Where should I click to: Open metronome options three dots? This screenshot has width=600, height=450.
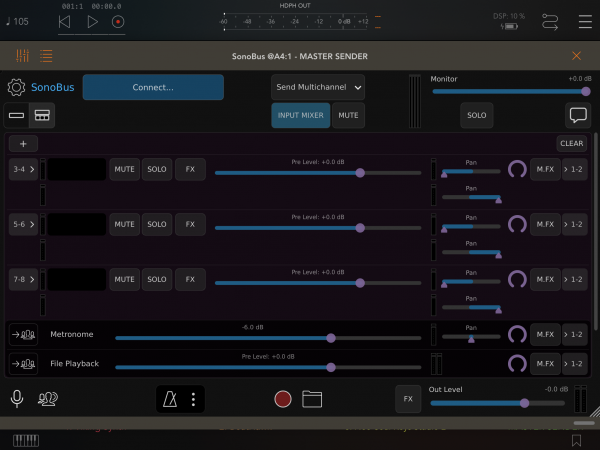pyautogui.click(x=193, y=399)
